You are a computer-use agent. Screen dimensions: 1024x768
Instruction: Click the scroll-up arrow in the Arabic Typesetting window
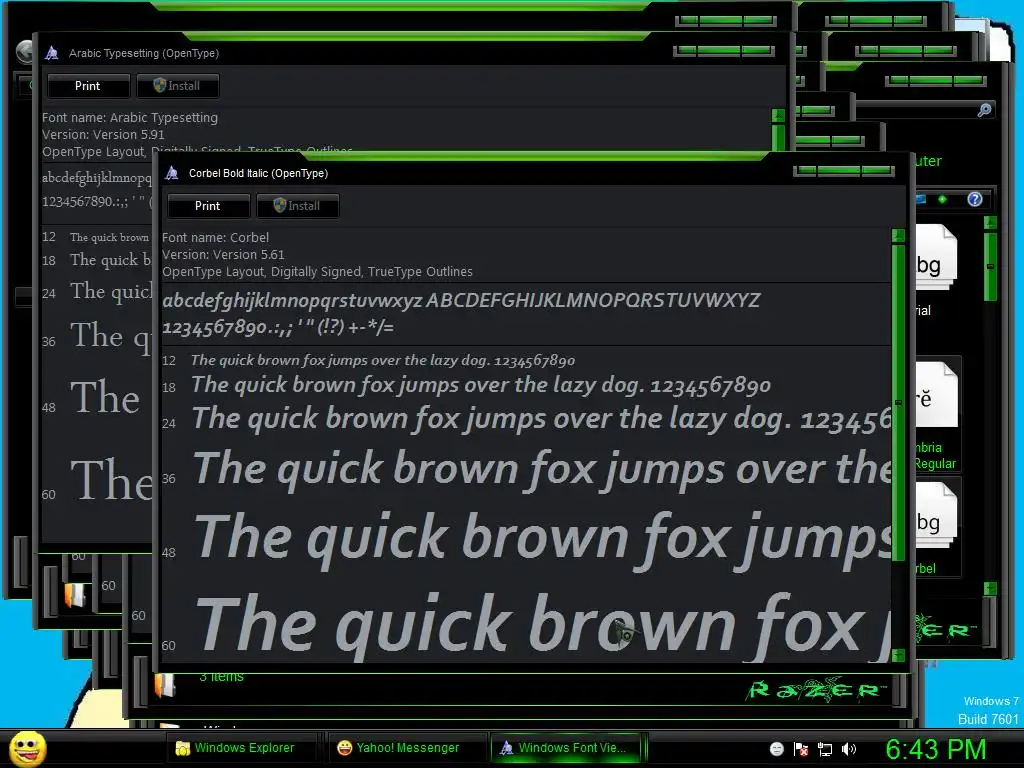click(778, 116)
